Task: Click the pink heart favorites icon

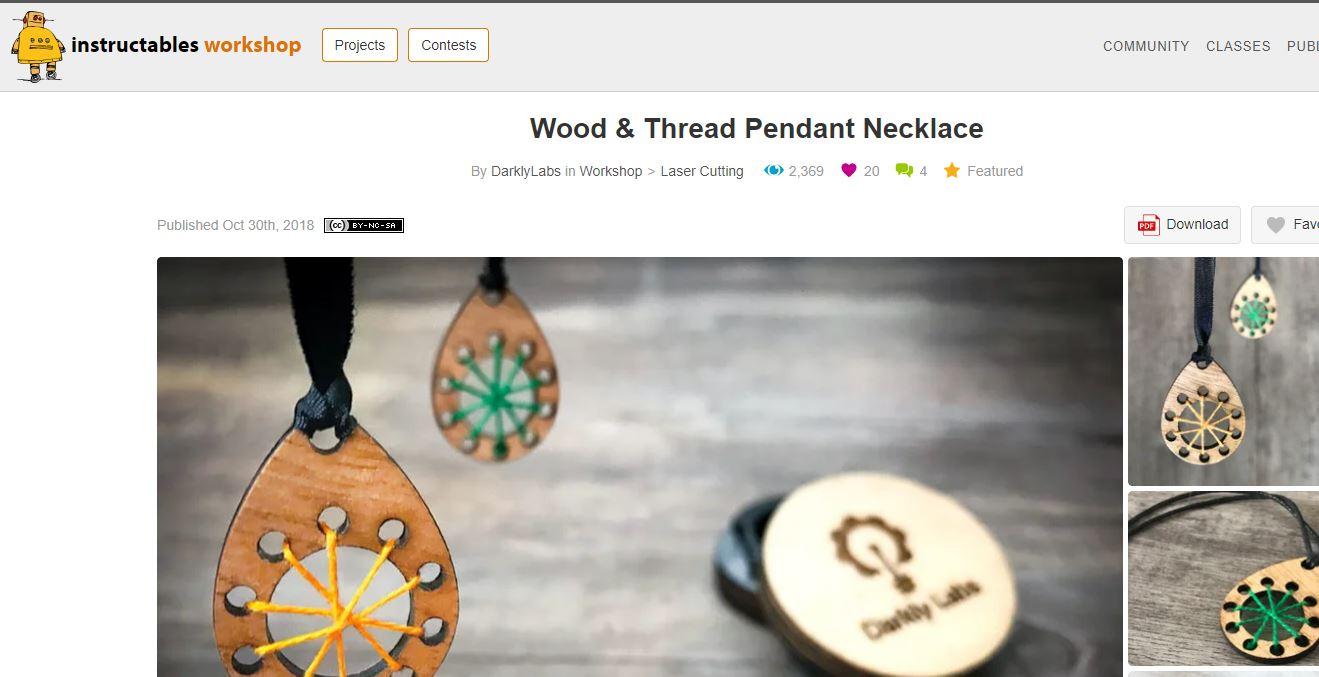Action: click(x=849, y=170)
